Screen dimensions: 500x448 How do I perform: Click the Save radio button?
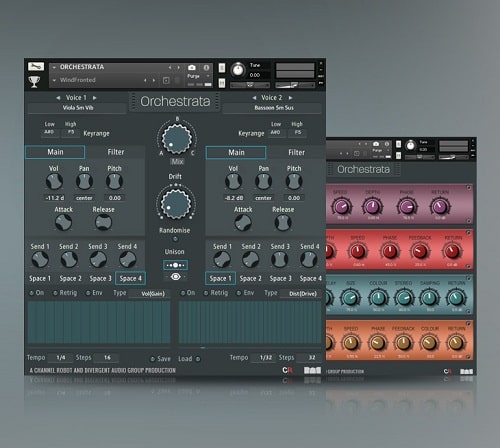pyautogui.click(x=152, y=359)
